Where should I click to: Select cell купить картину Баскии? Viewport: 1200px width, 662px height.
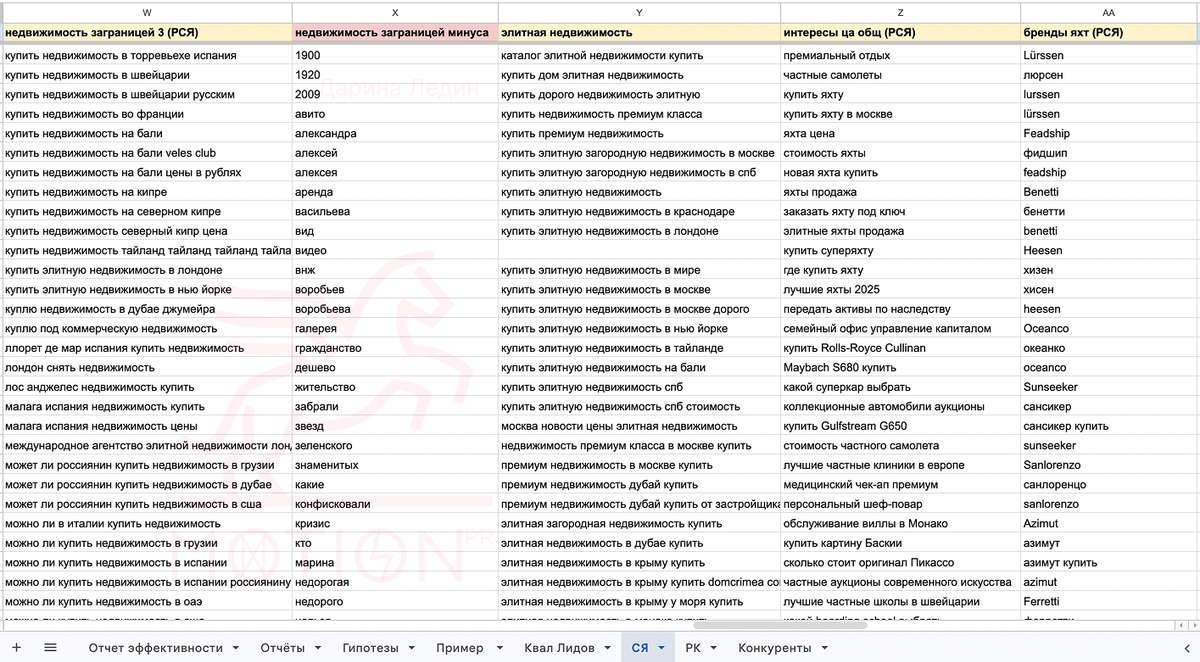(x=900, y=543)
